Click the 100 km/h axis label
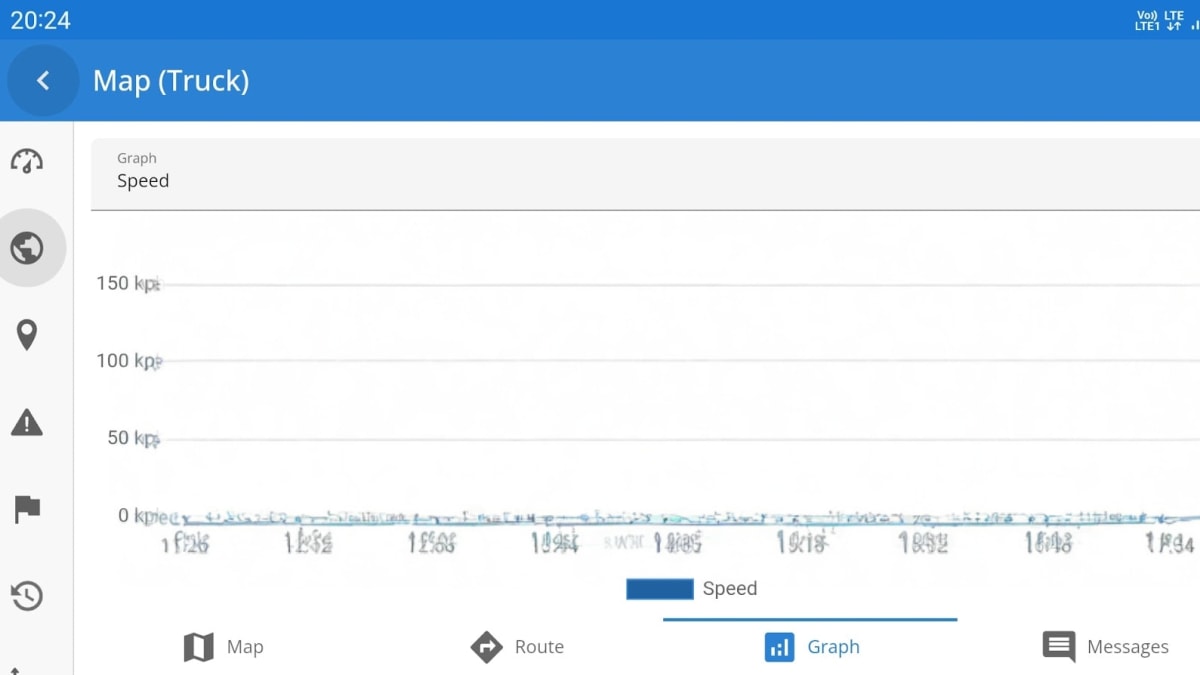The height and width of the screenshot is (675, 1200). tap(128, 360)
